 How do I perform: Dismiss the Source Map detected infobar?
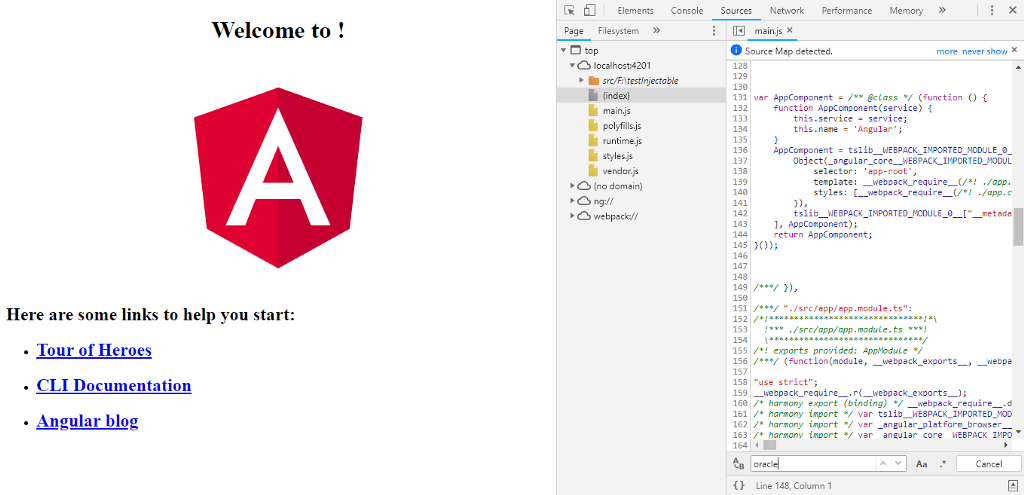[x=1014, y=50]
